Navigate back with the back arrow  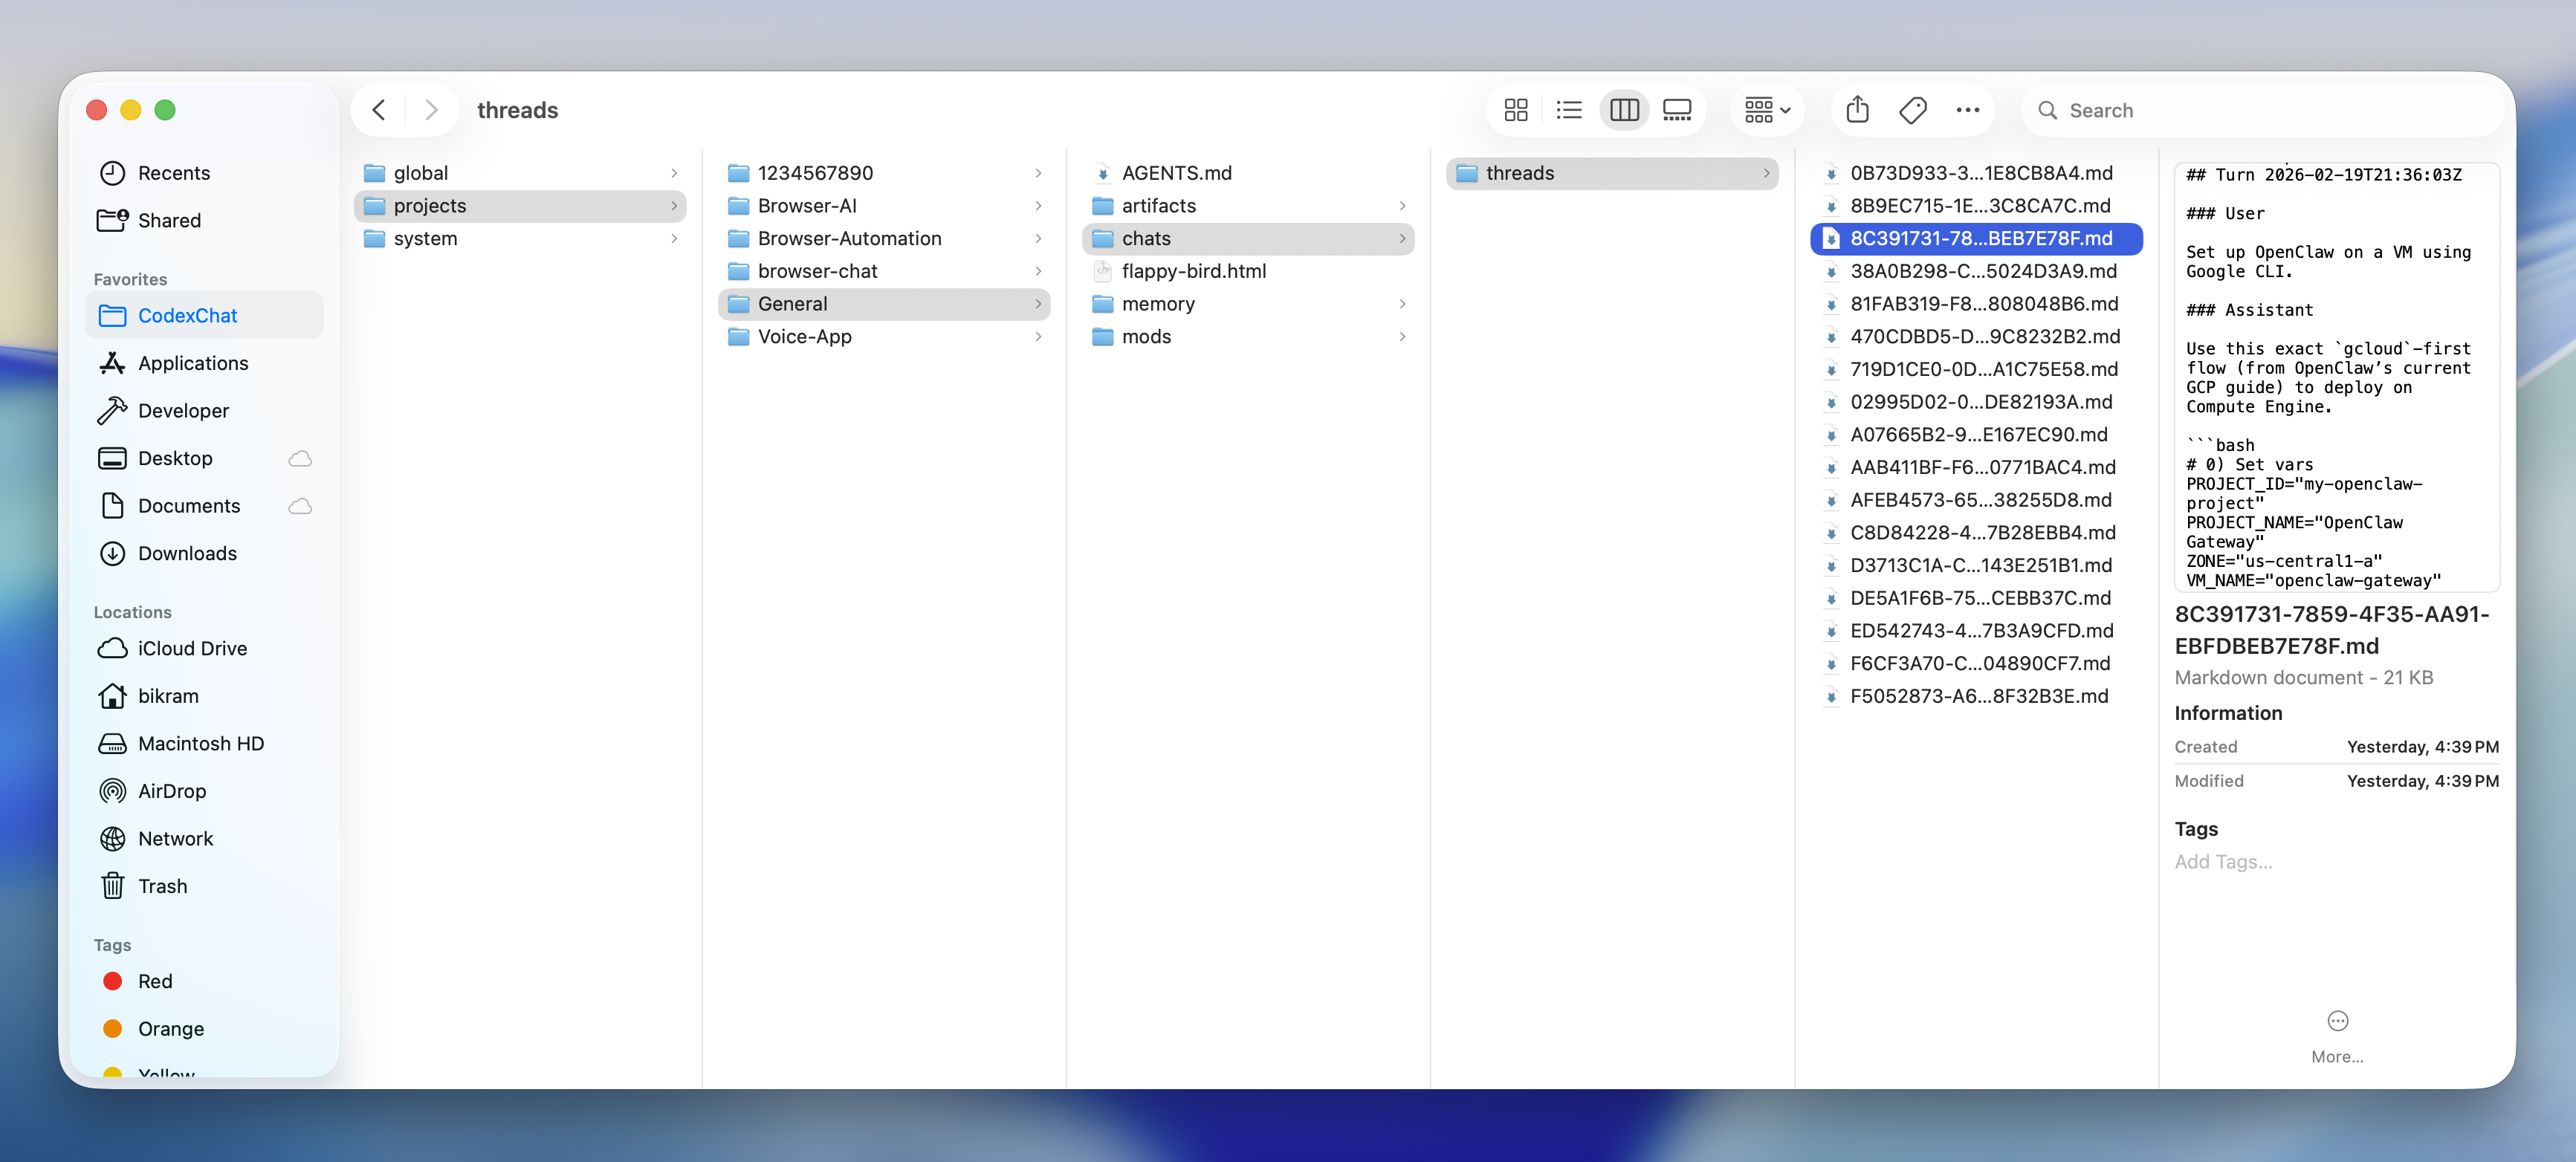378,110
